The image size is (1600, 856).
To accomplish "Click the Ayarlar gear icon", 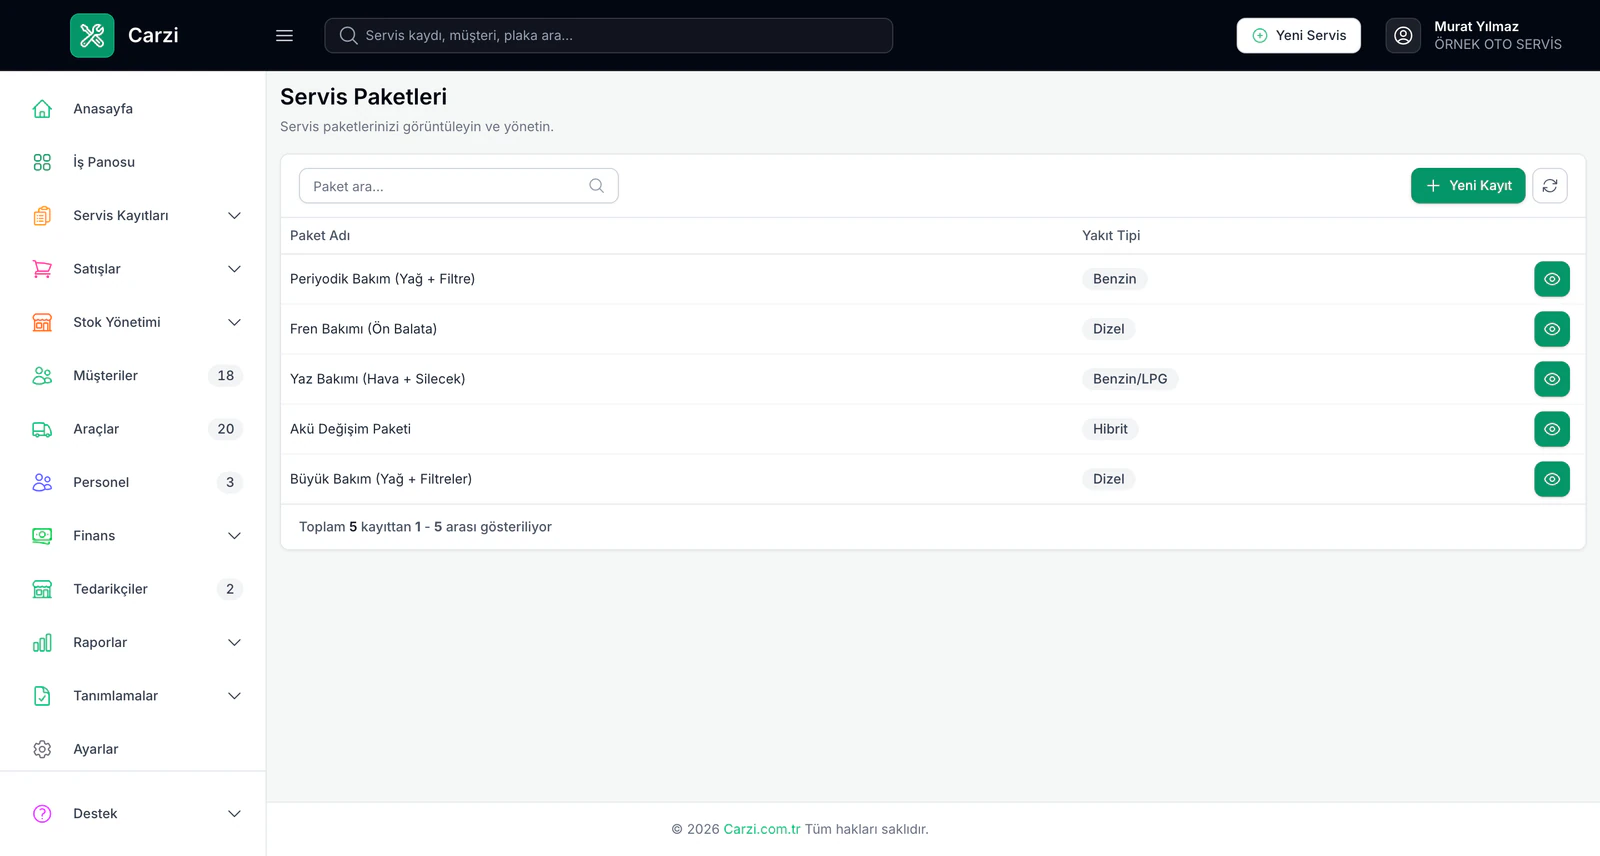I will pyautogui.click(x=42, y=749).
